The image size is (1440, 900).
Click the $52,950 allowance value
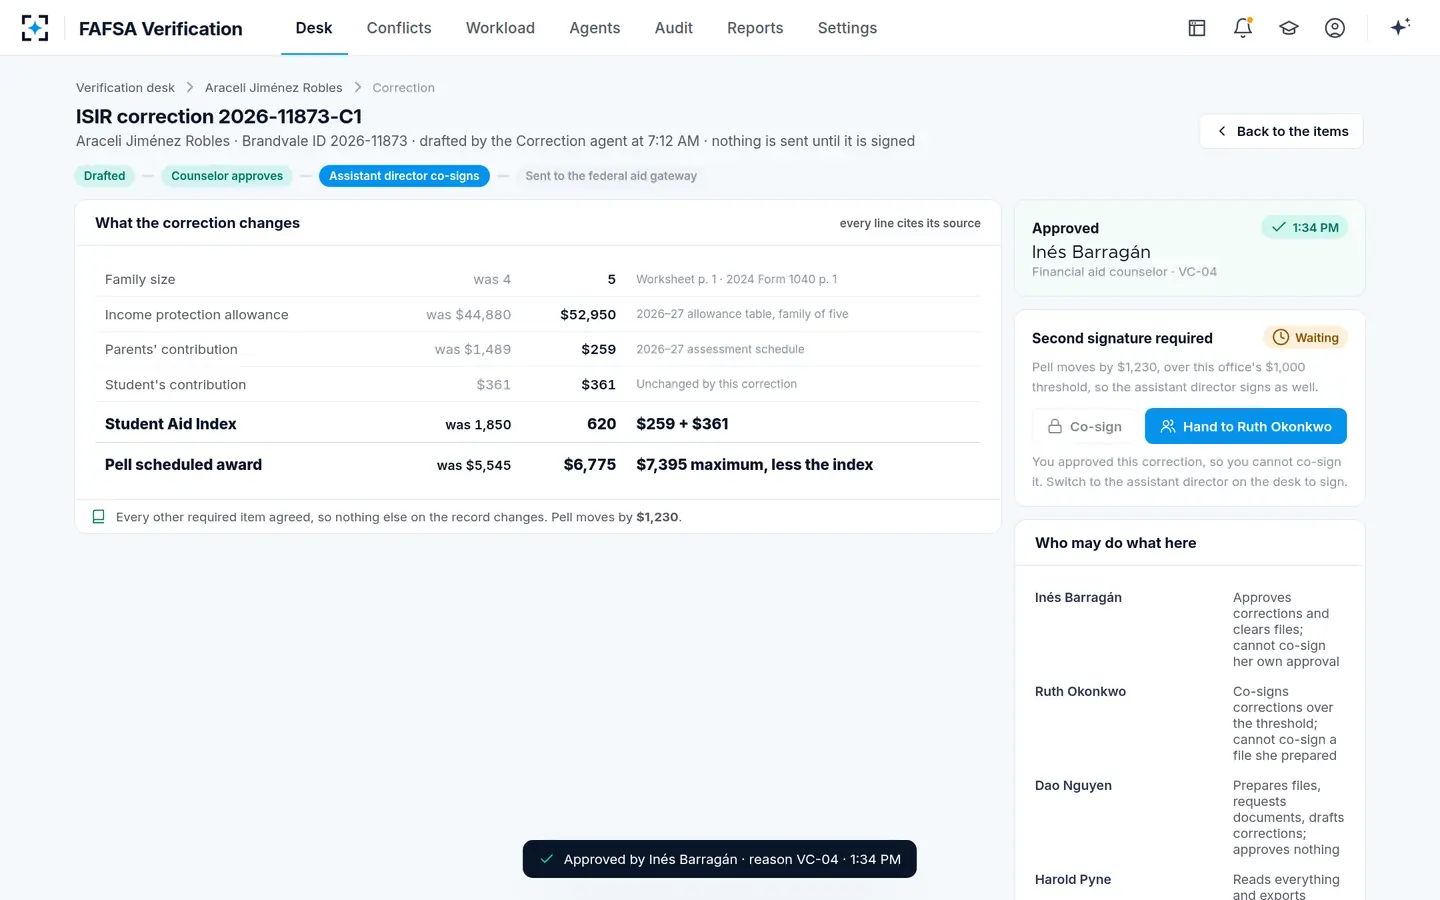(588, 315)
